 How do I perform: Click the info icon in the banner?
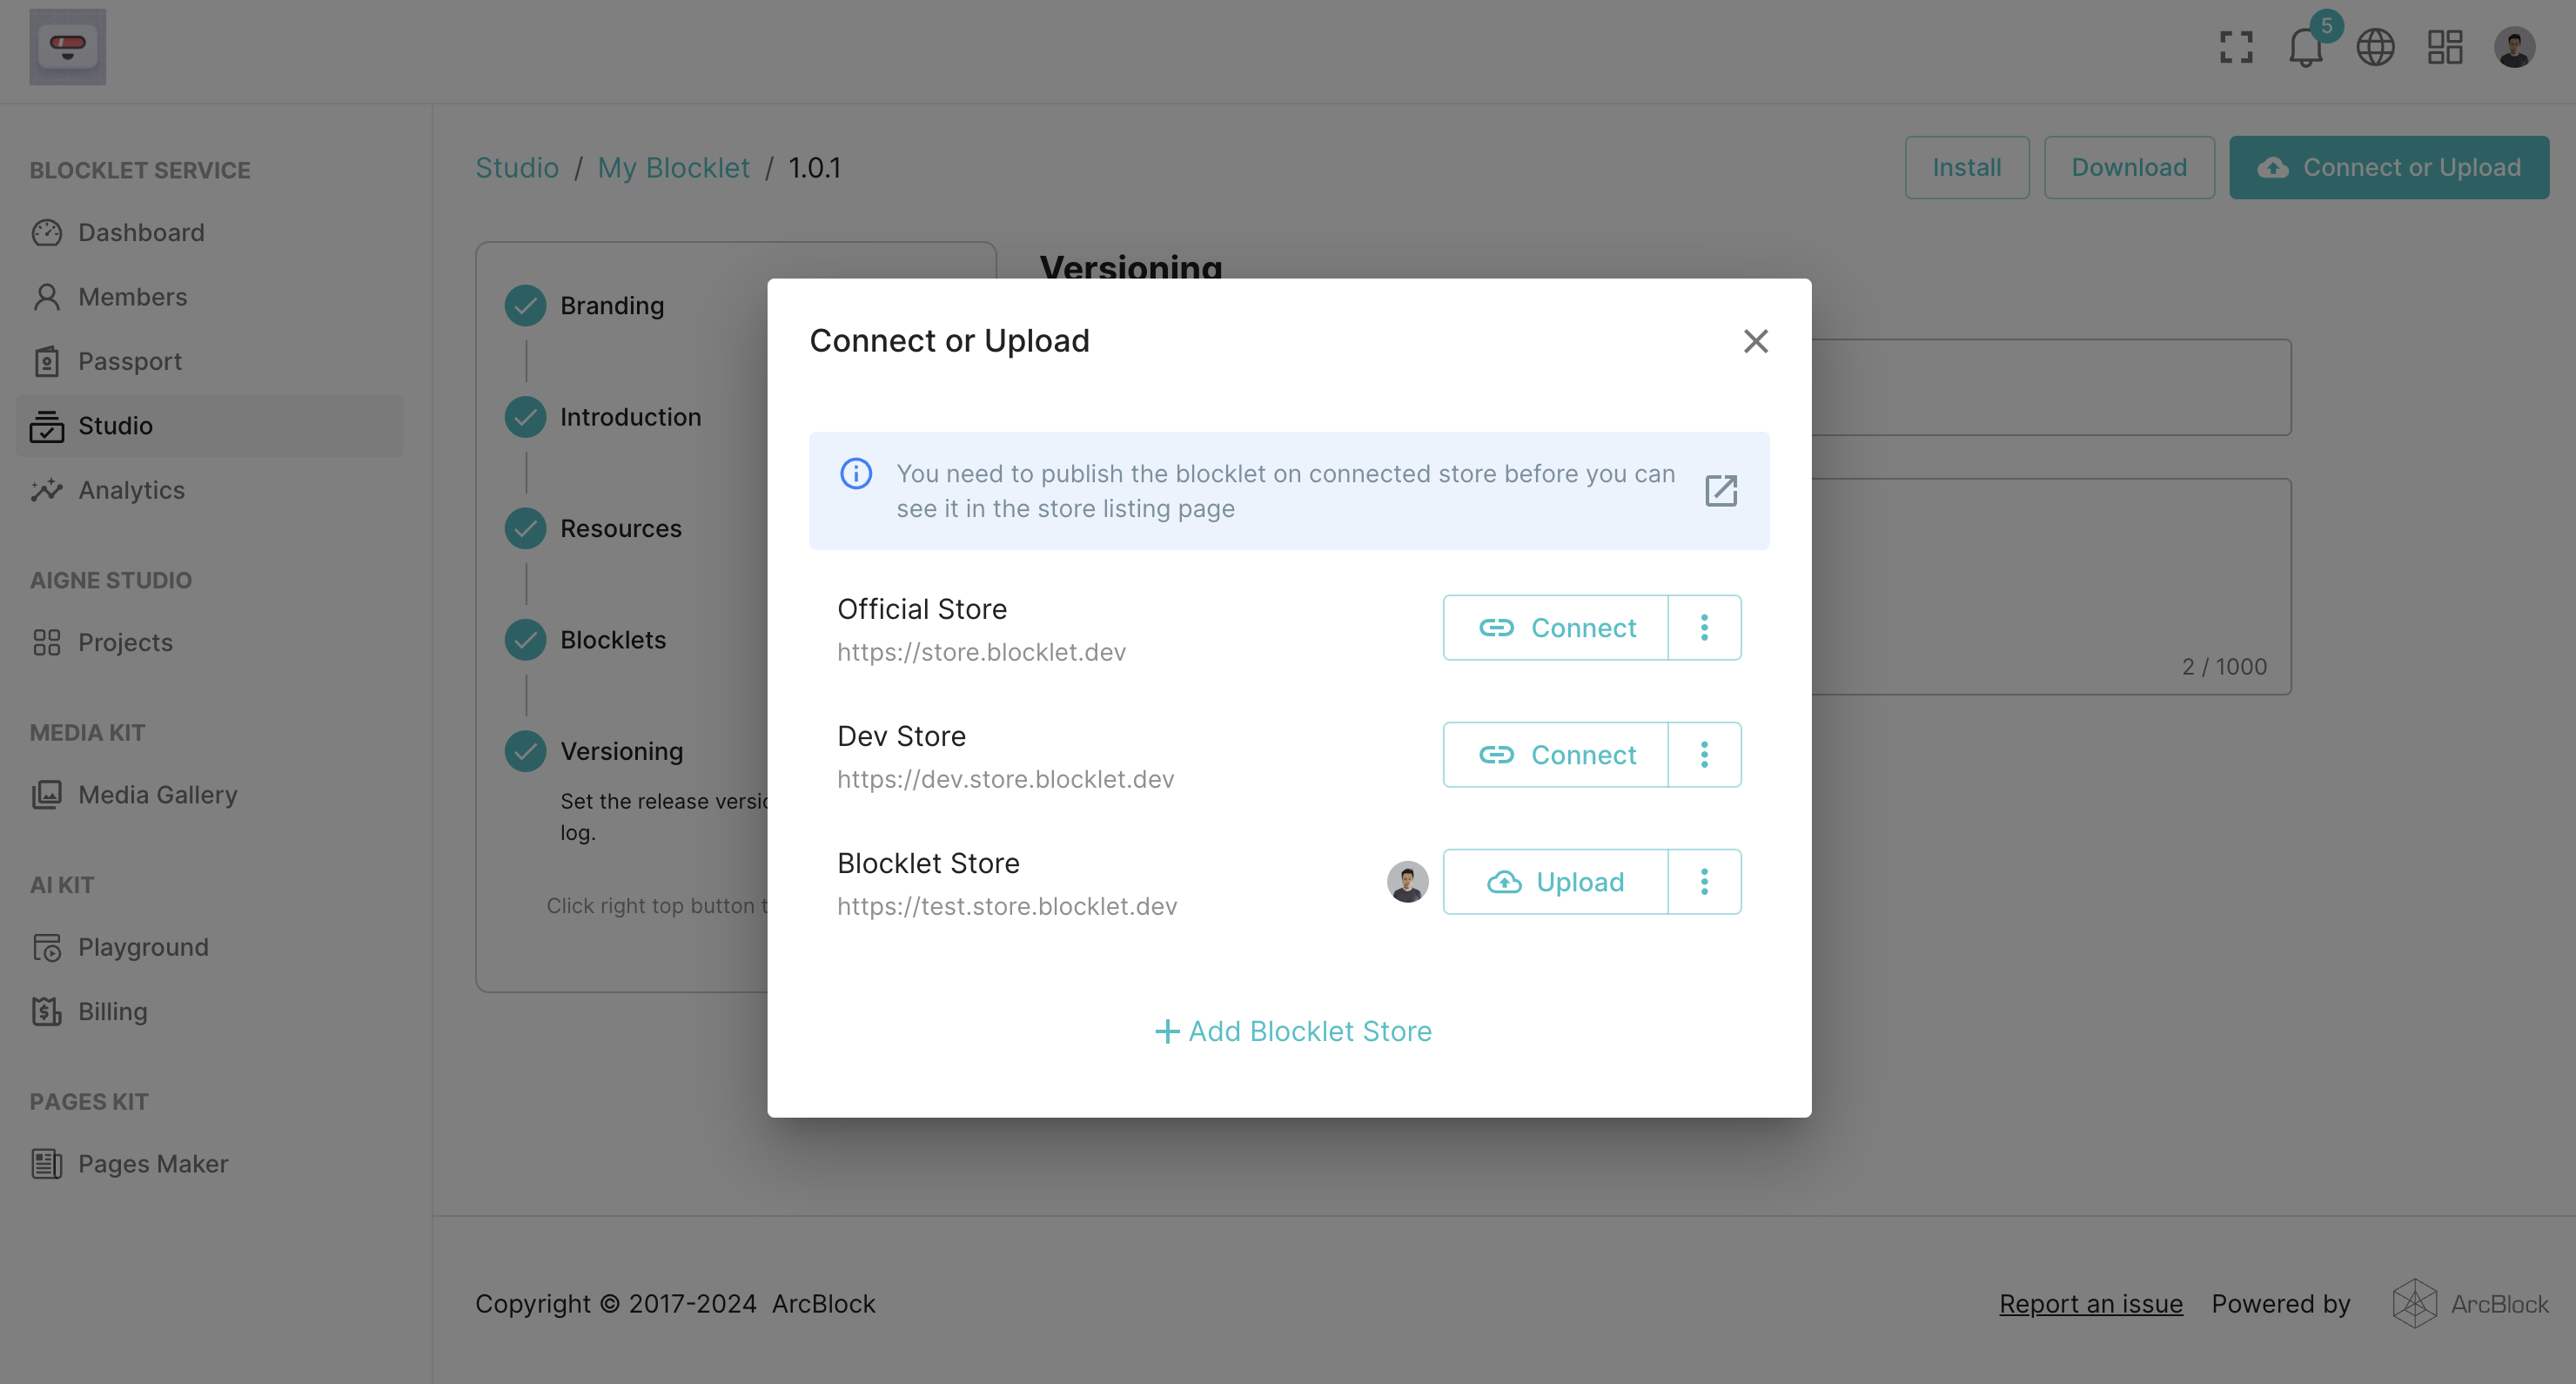pos(856,473)
